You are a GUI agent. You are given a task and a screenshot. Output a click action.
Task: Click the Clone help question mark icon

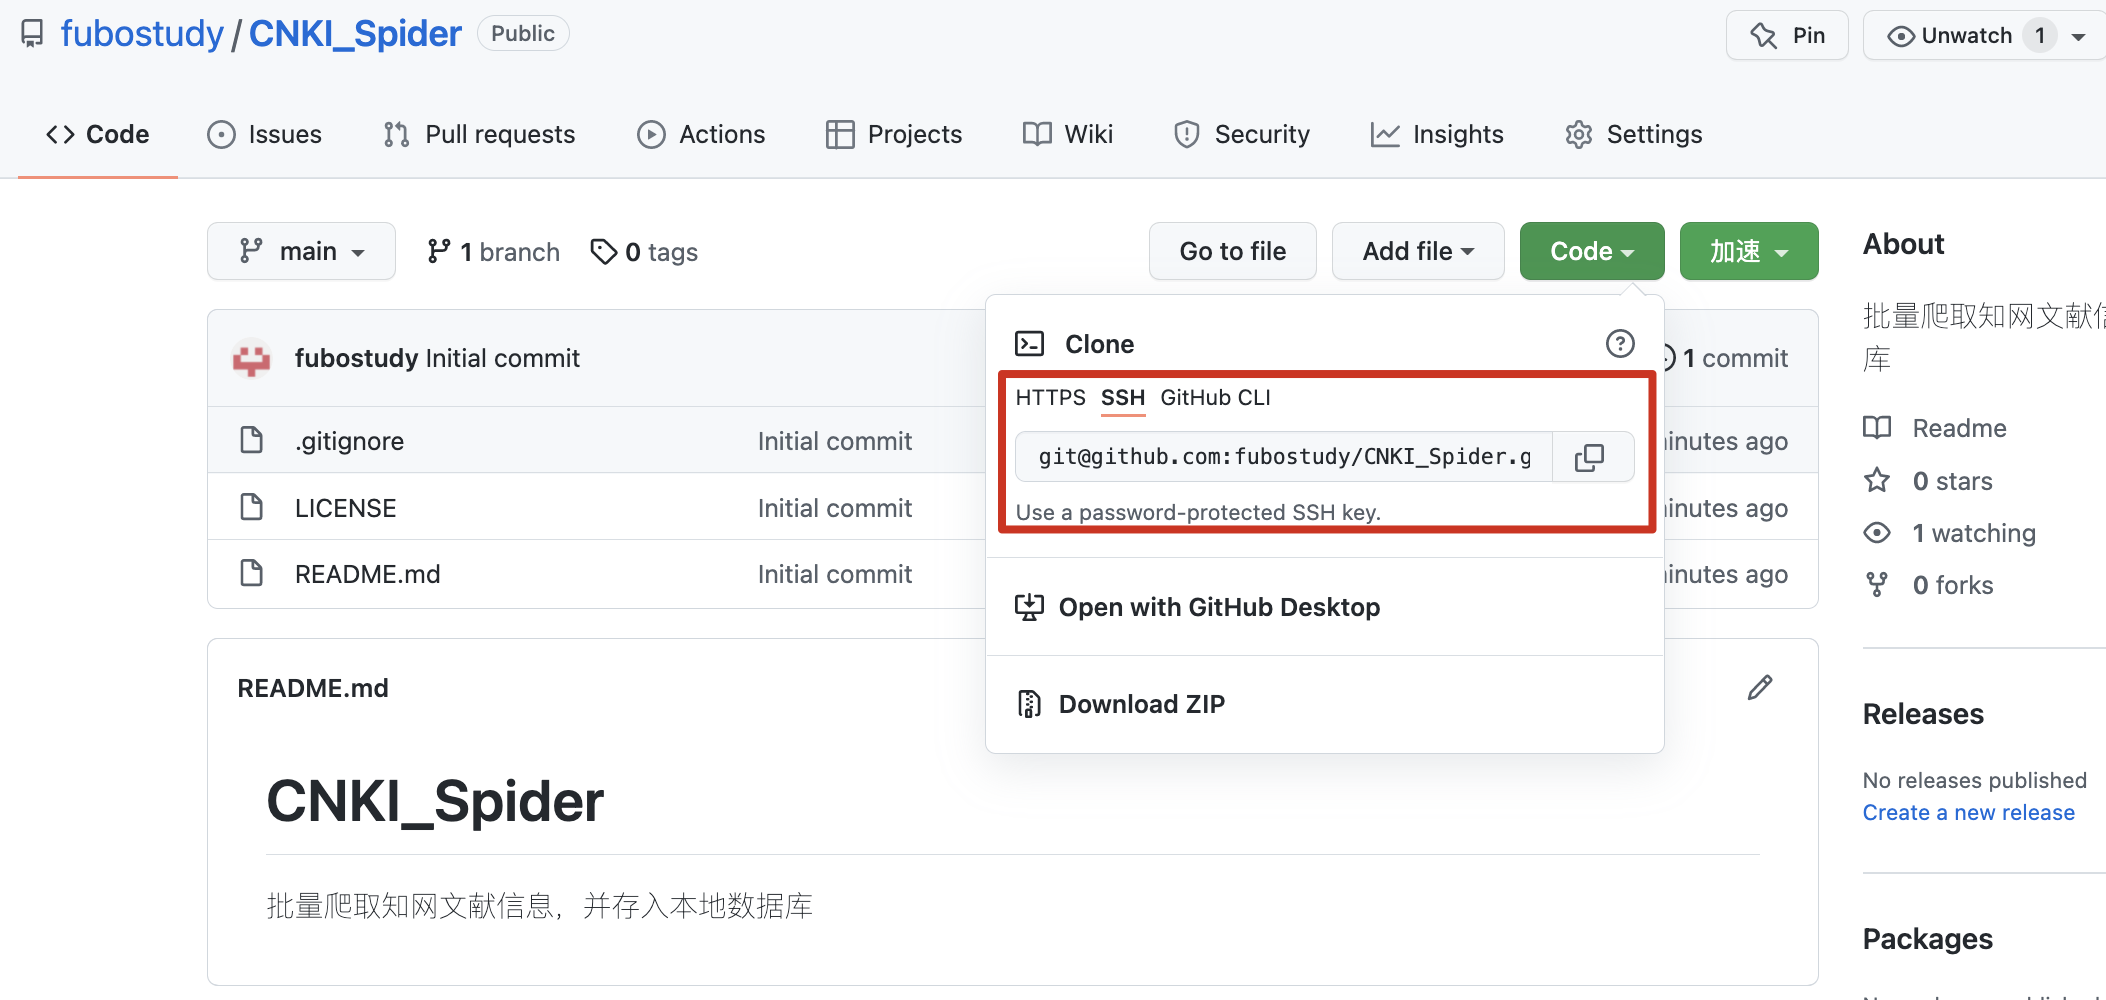pyautogui.click(x=1619, y=344)
